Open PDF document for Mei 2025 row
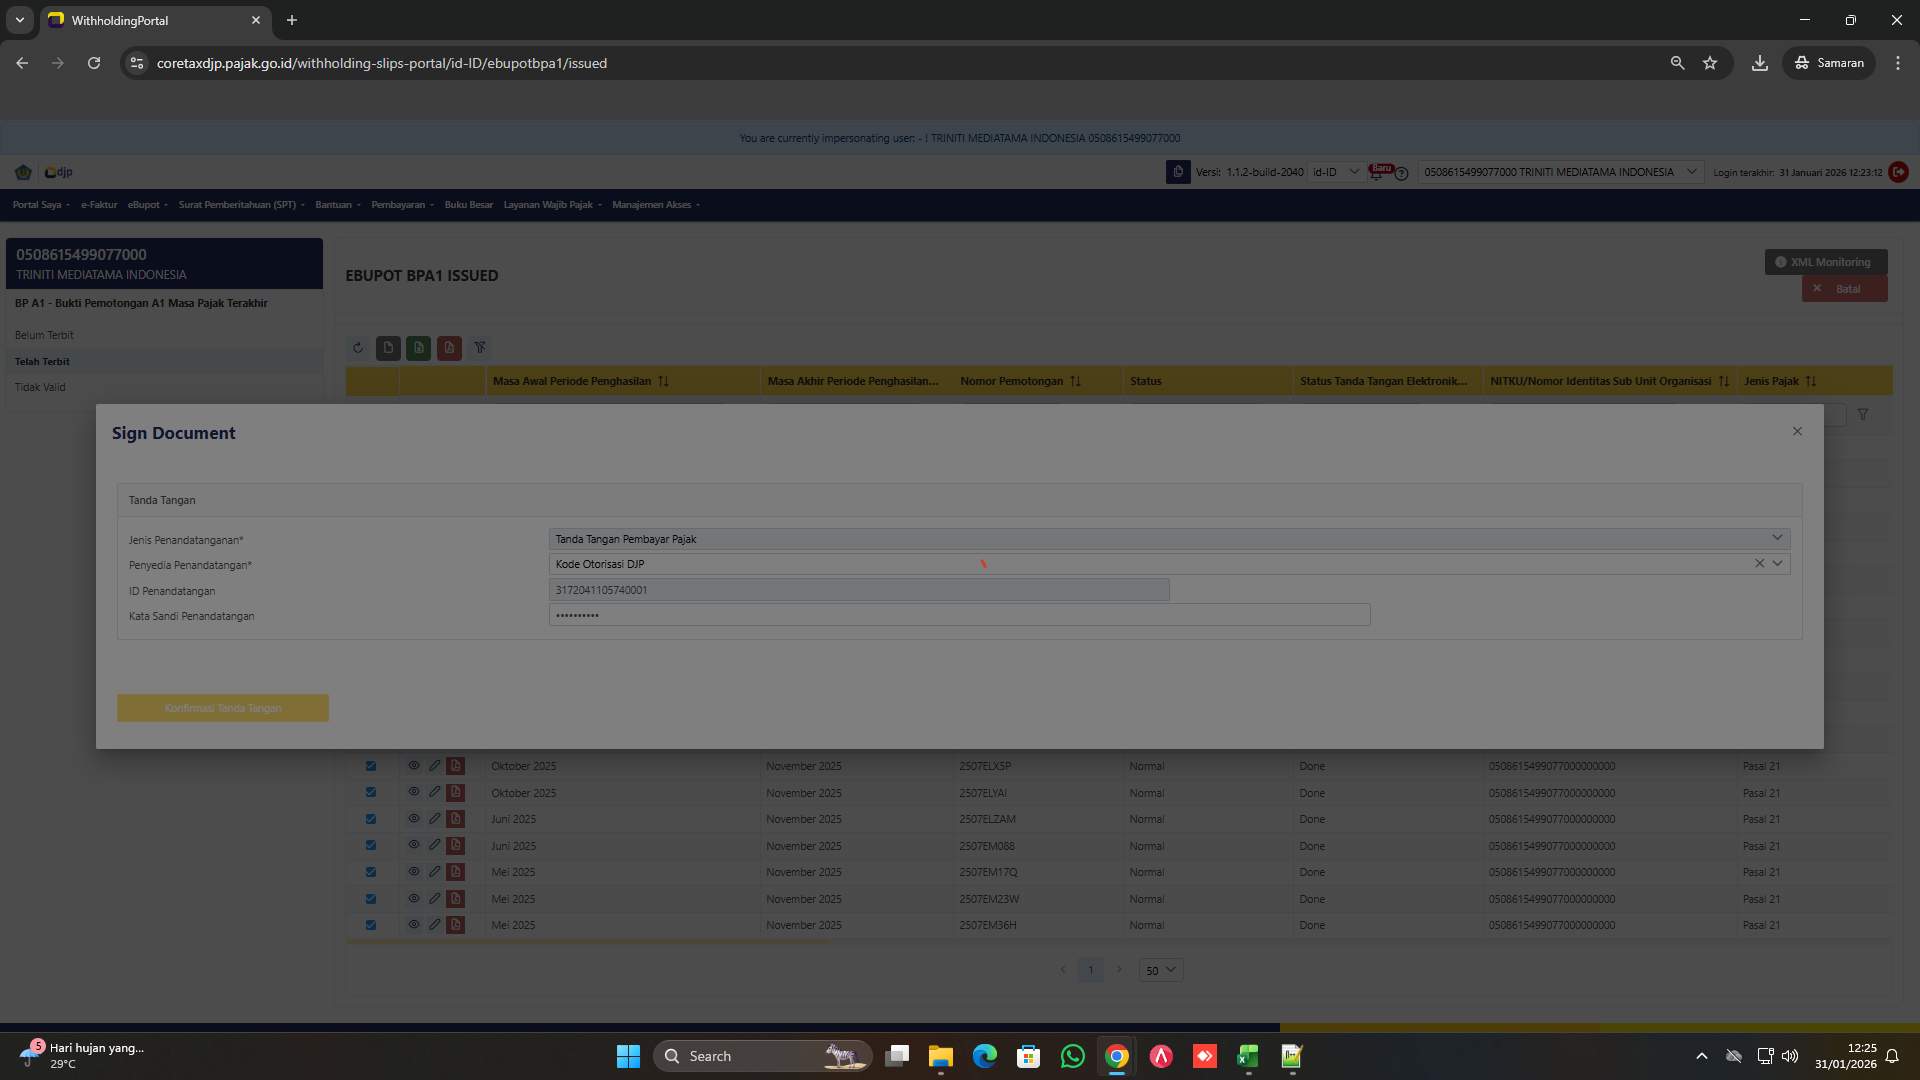Screen dimensions: 1920x1080 coord(456,871)
